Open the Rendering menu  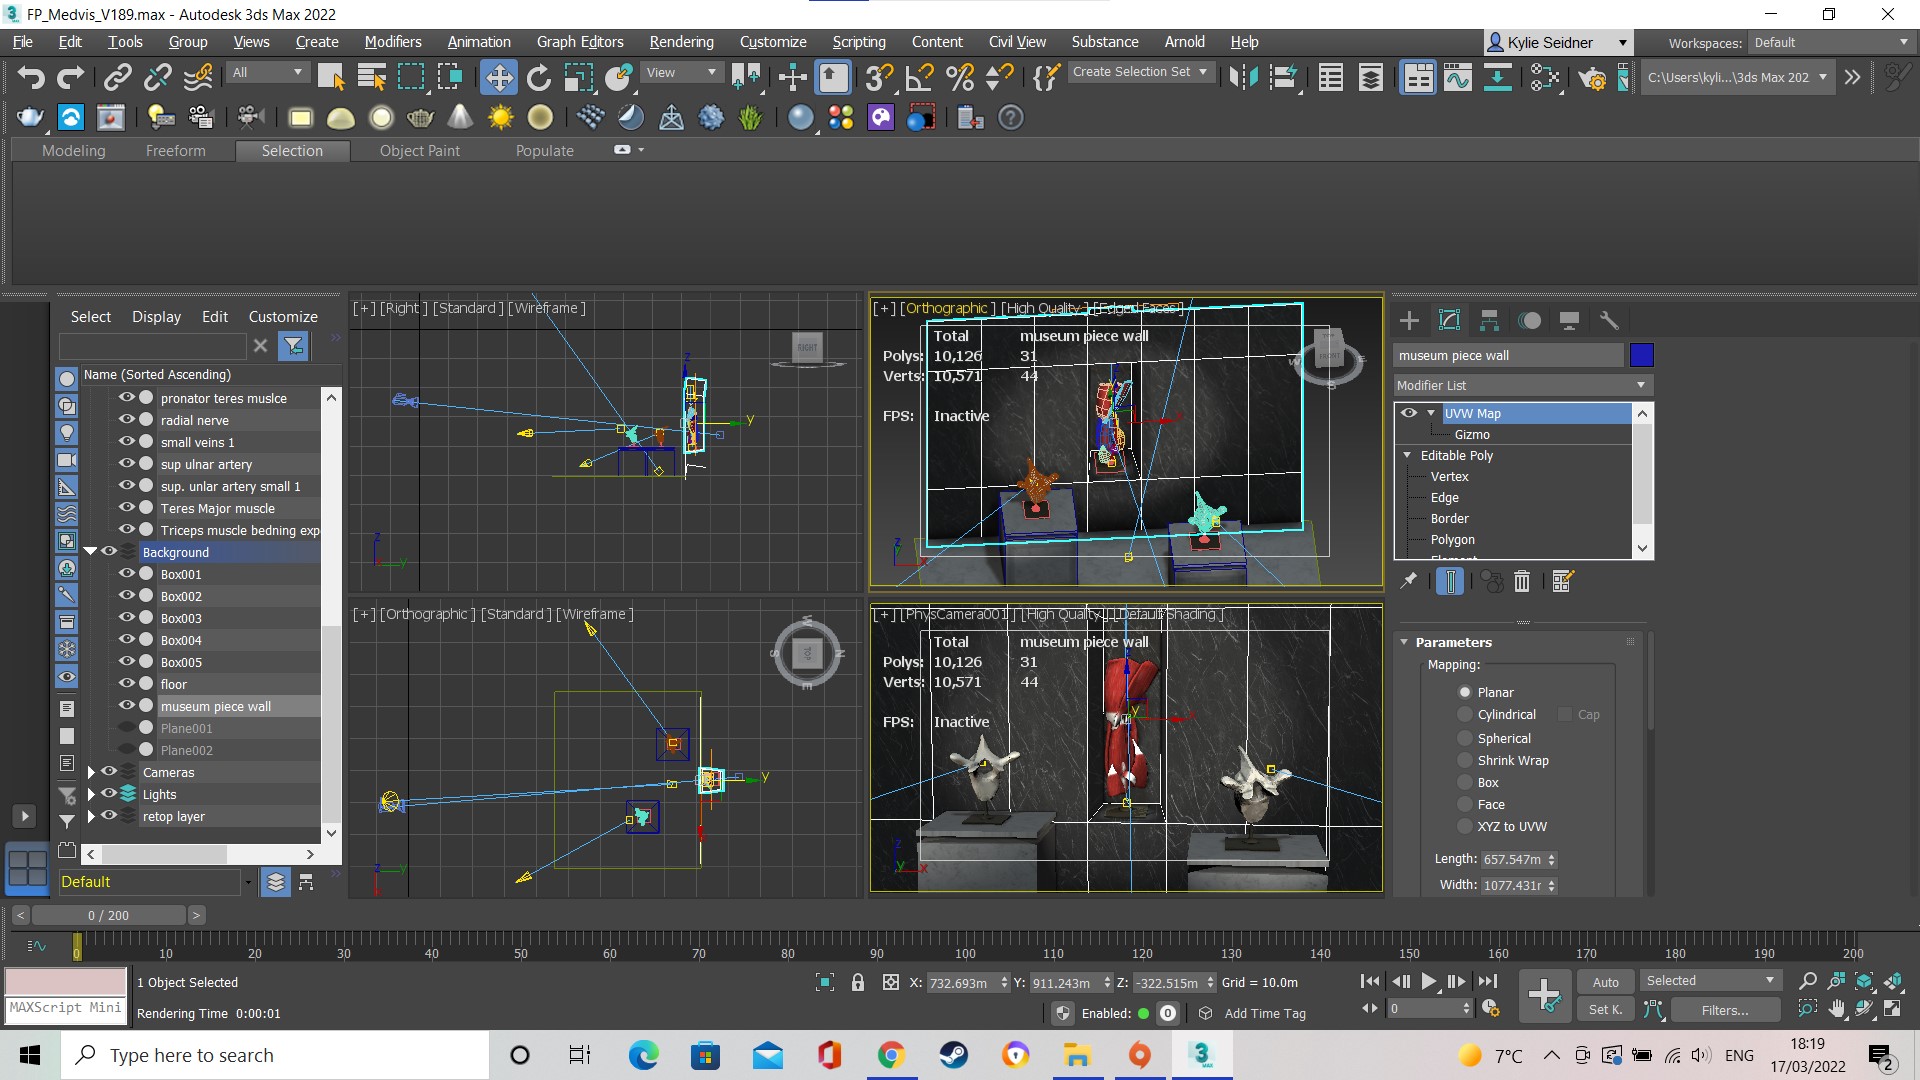pos(681,41)
